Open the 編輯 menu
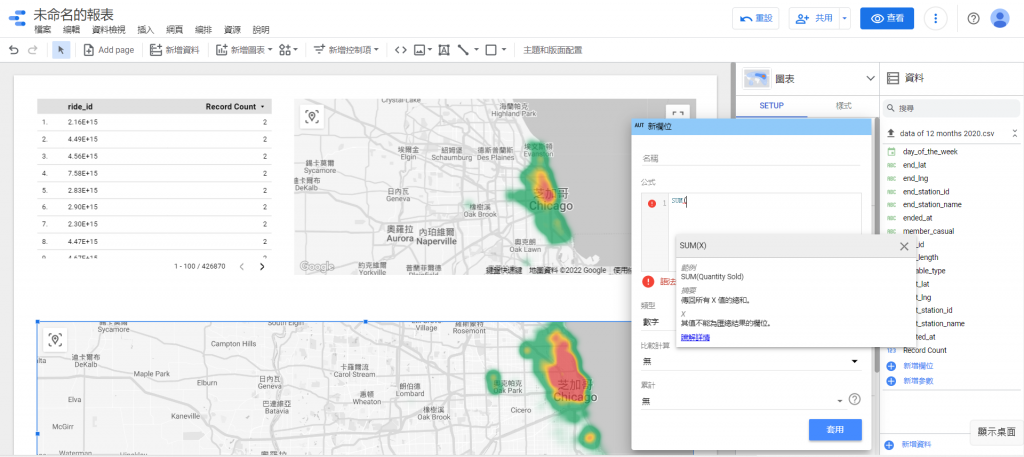The height and width of the screenshot is (457, 1024). pyautogui.click(x=72, y=30)
